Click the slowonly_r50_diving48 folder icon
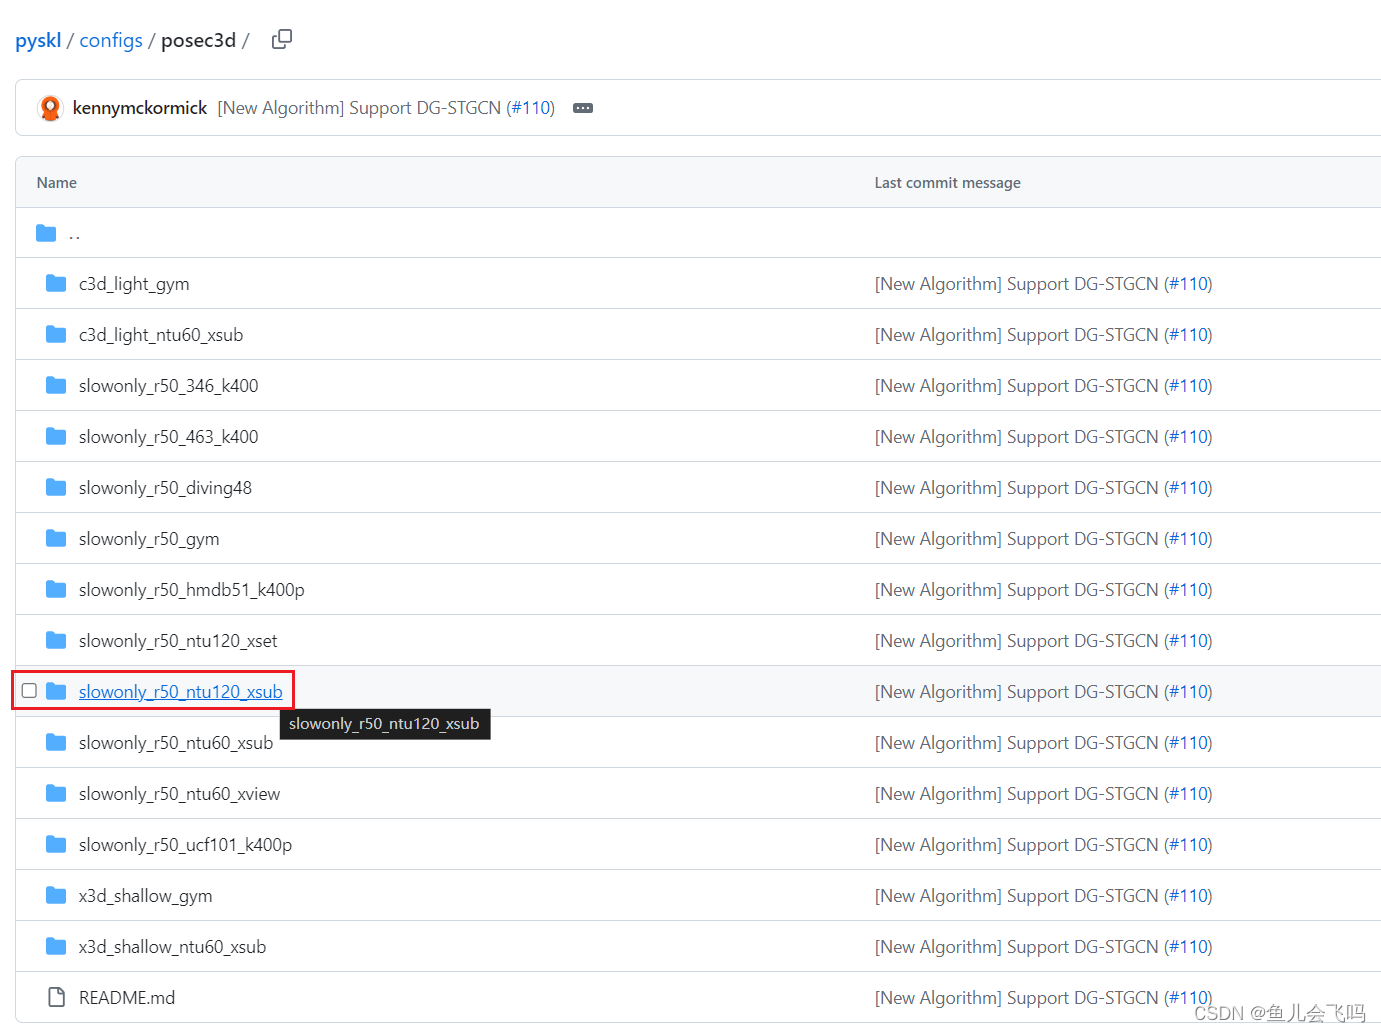Screen dimensions: 1381x1032 click(56, 488)
